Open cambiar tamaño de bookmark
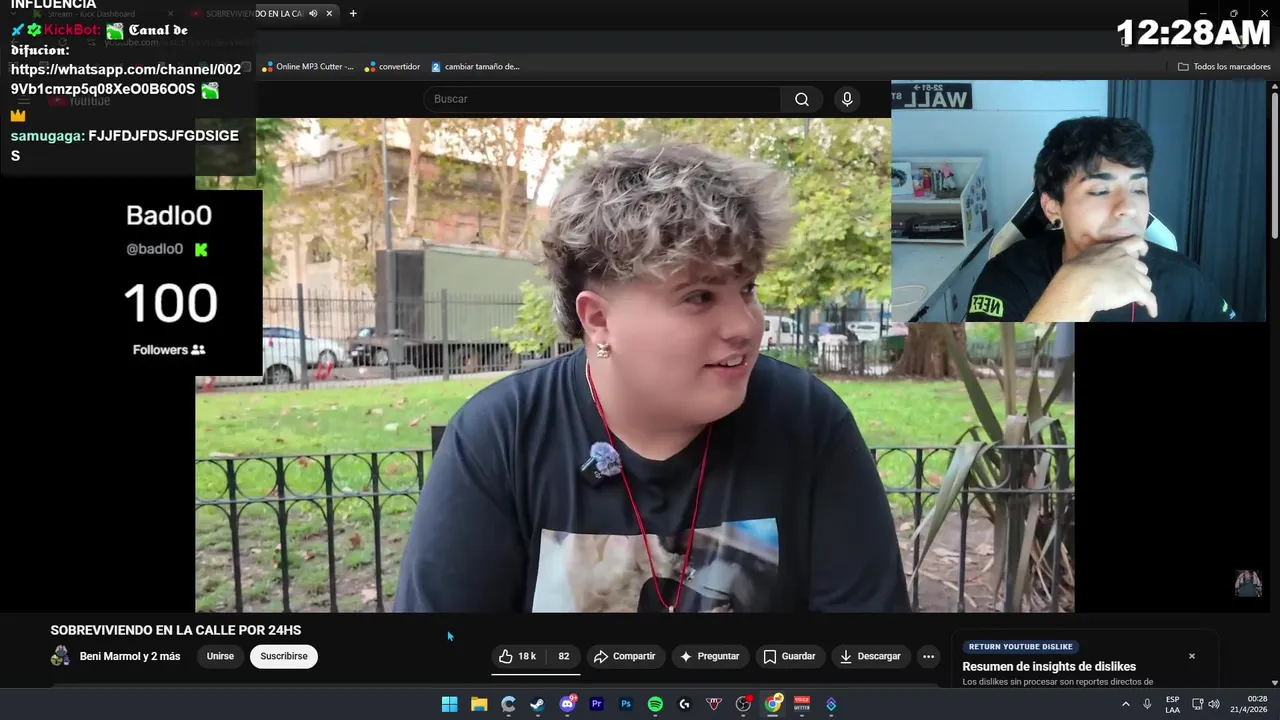 476,66
